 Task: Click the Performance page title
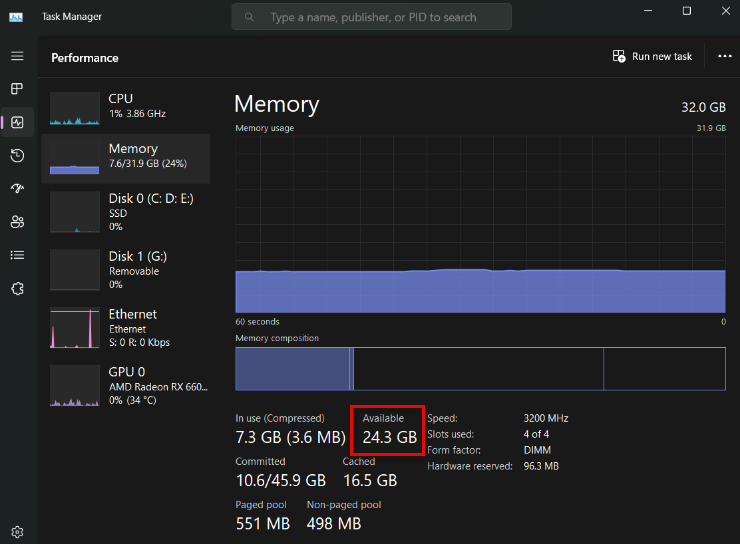[85, 58]
